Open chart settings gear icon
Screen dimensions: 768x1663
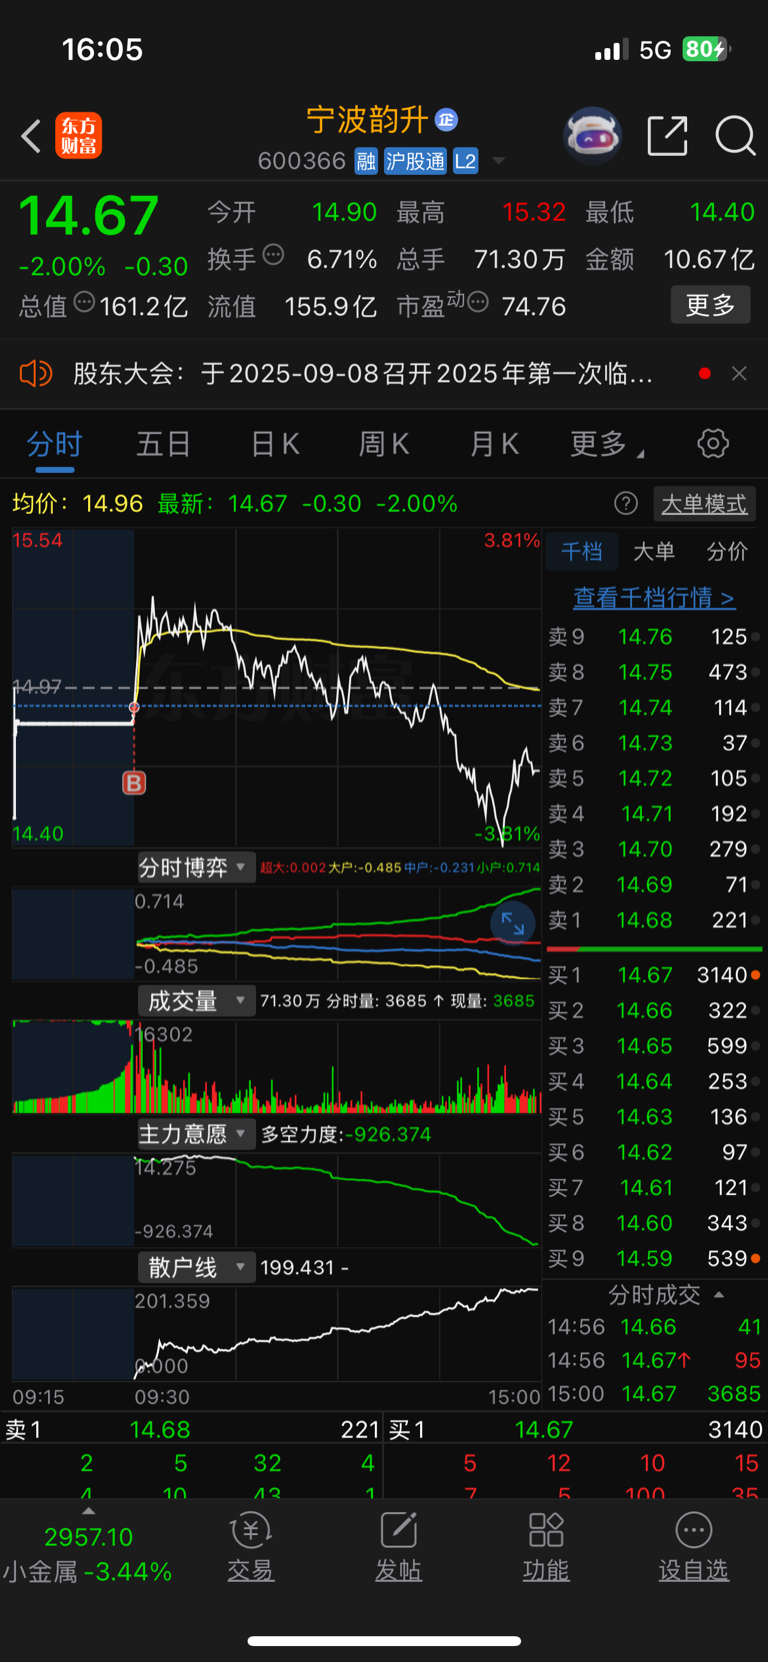[713, 443]
